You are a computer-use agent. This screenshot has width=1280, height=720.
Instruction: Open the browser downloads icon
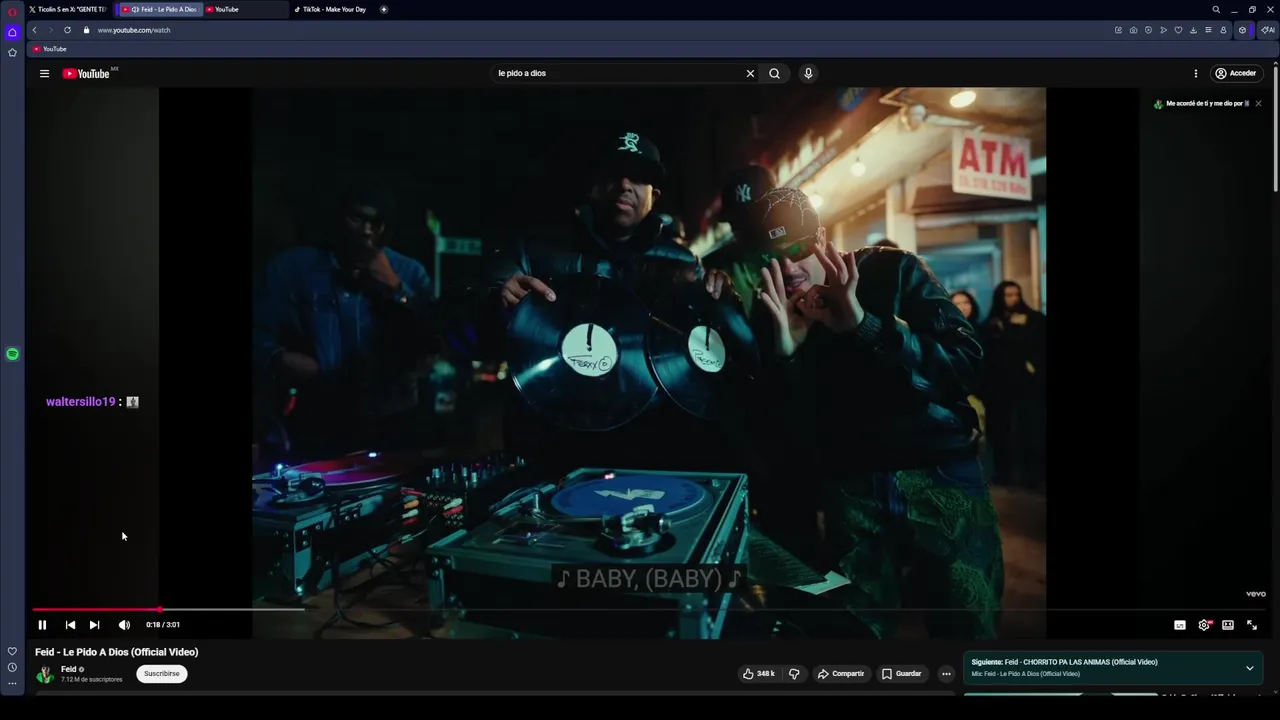[1193, 30]
